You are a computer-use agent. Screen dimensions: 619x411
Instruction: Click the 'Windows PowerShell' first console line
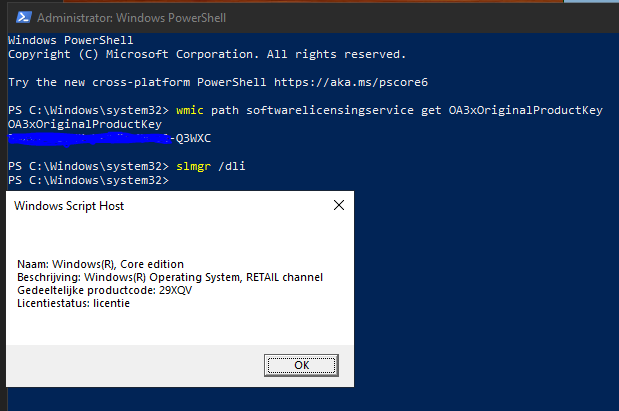pos(71,40)
